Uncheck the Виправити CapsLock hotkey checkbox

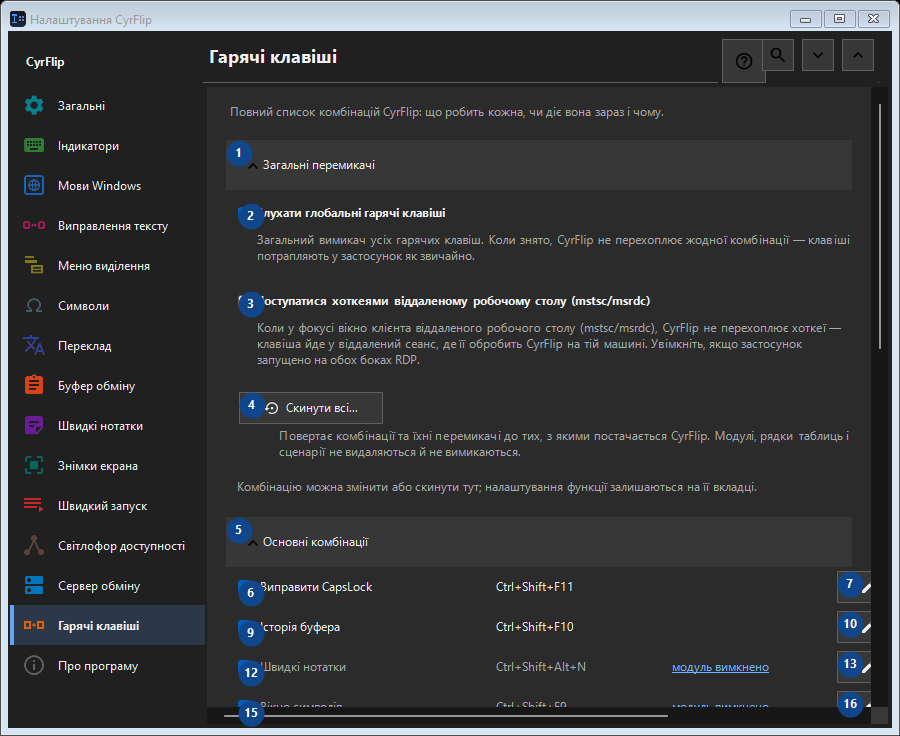(x=246, y=587)
